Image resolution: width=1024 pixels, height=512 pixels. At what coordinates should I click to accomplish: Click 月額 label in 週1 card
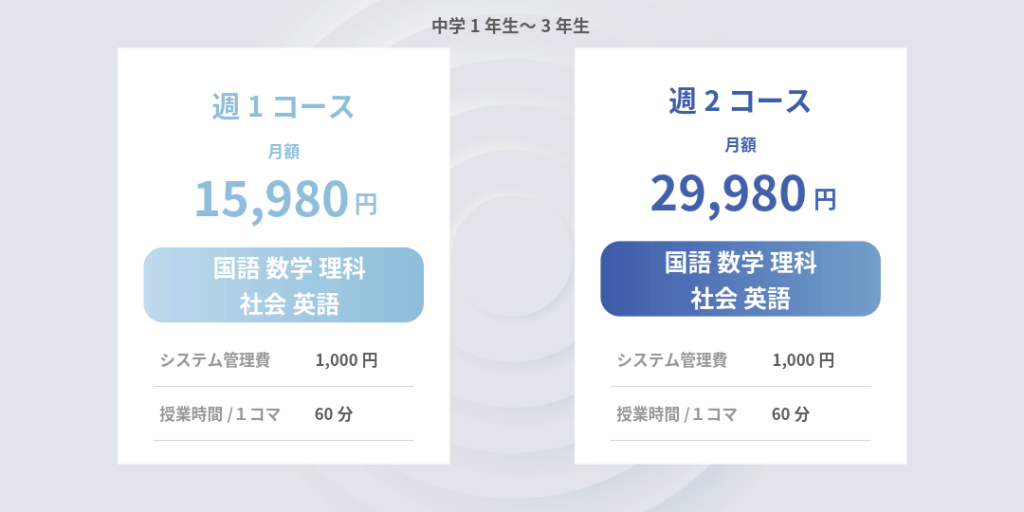point(283,152)
